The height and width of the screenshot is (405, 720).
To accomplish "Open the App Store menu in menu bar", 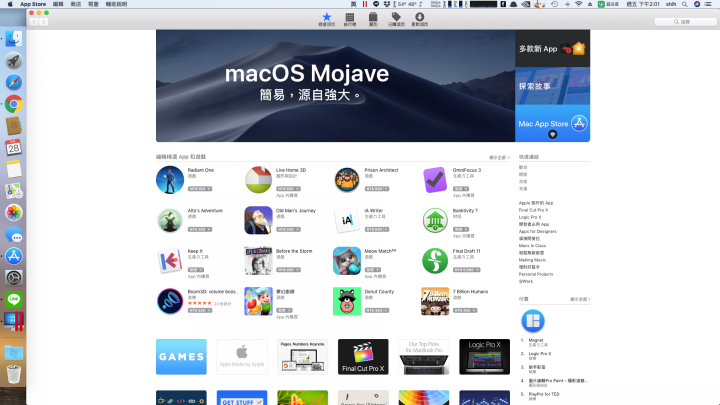I will [x=33, y=4].
